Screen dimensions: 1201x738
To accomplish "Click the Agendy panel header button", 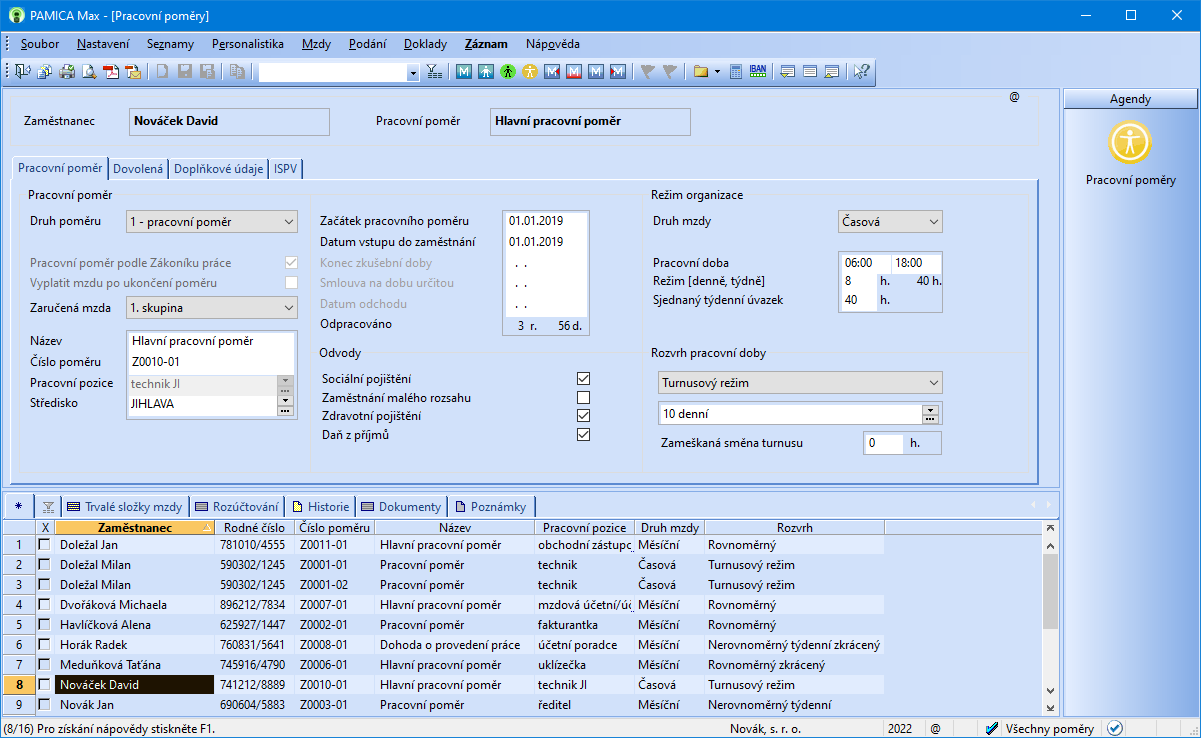I will click(1130, 99).
